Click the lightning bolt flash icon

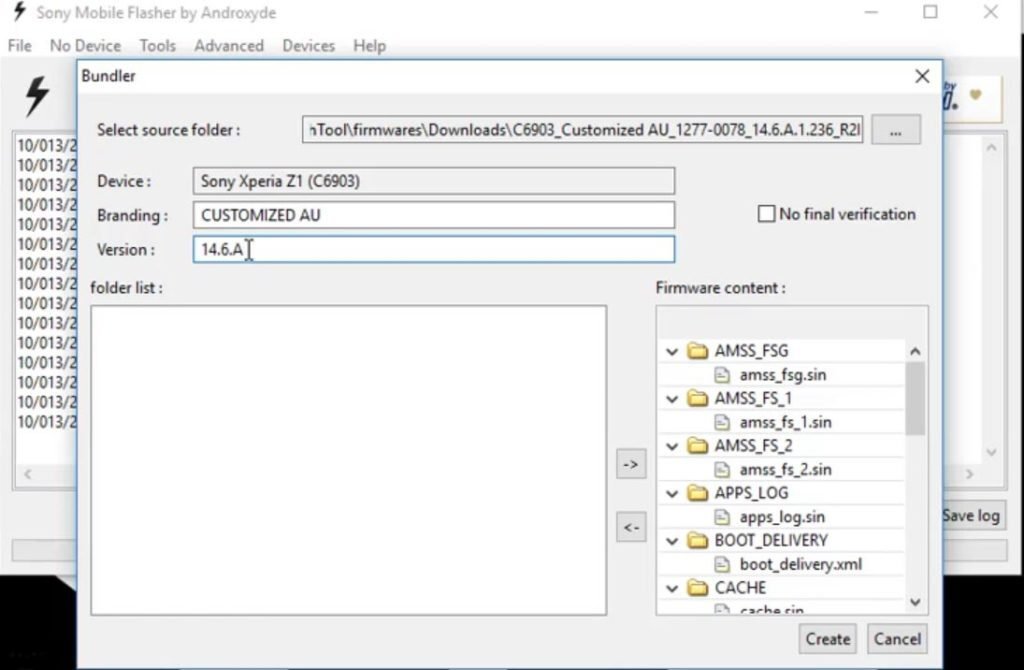pyautogui.click(x=37, y=97)
